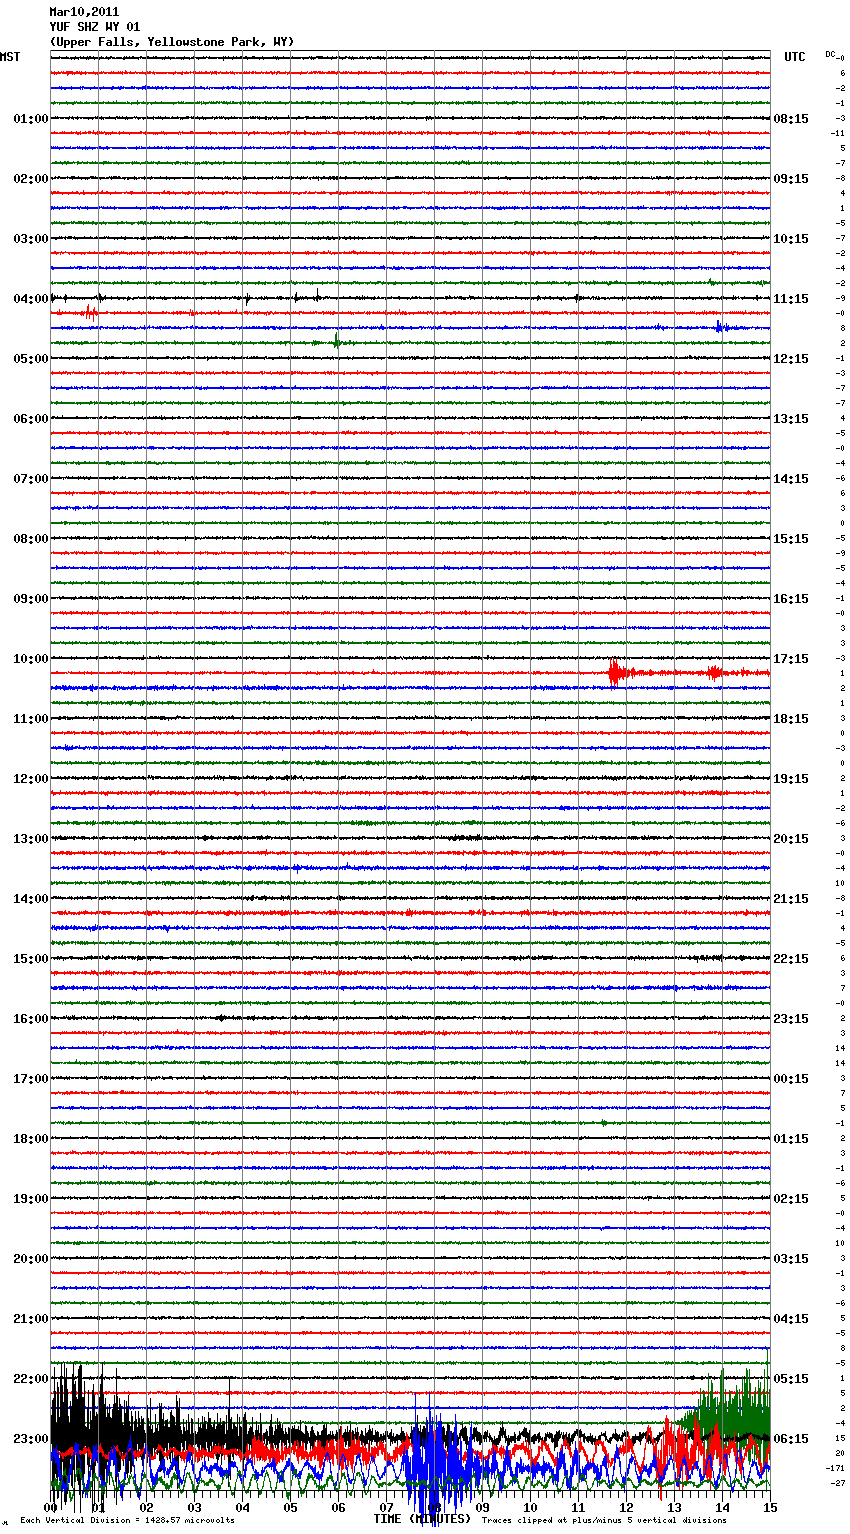Select the "22:00" MST time label
The image size is (850, 1534).
point(31,1379)
